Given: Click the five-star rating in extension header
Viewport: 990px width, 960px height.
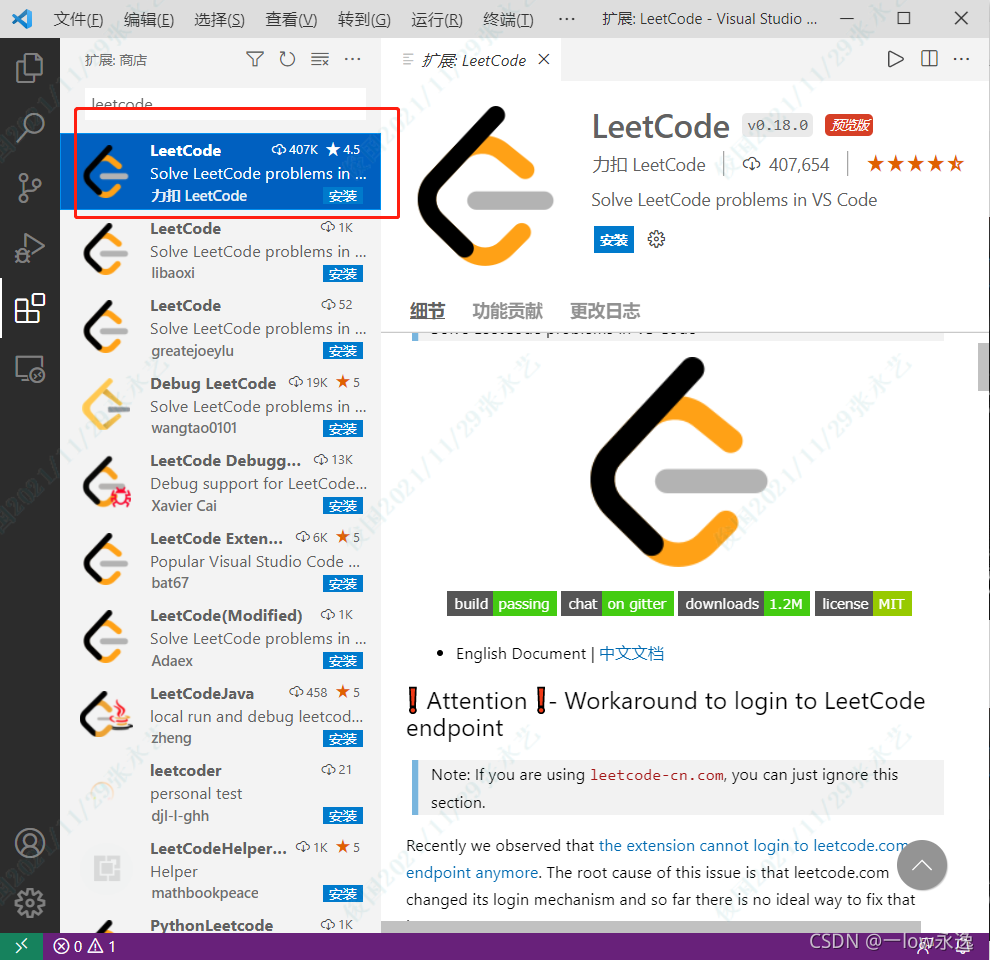Looking at the screenshot, I should pyautogui.click(x=915, y=164).
